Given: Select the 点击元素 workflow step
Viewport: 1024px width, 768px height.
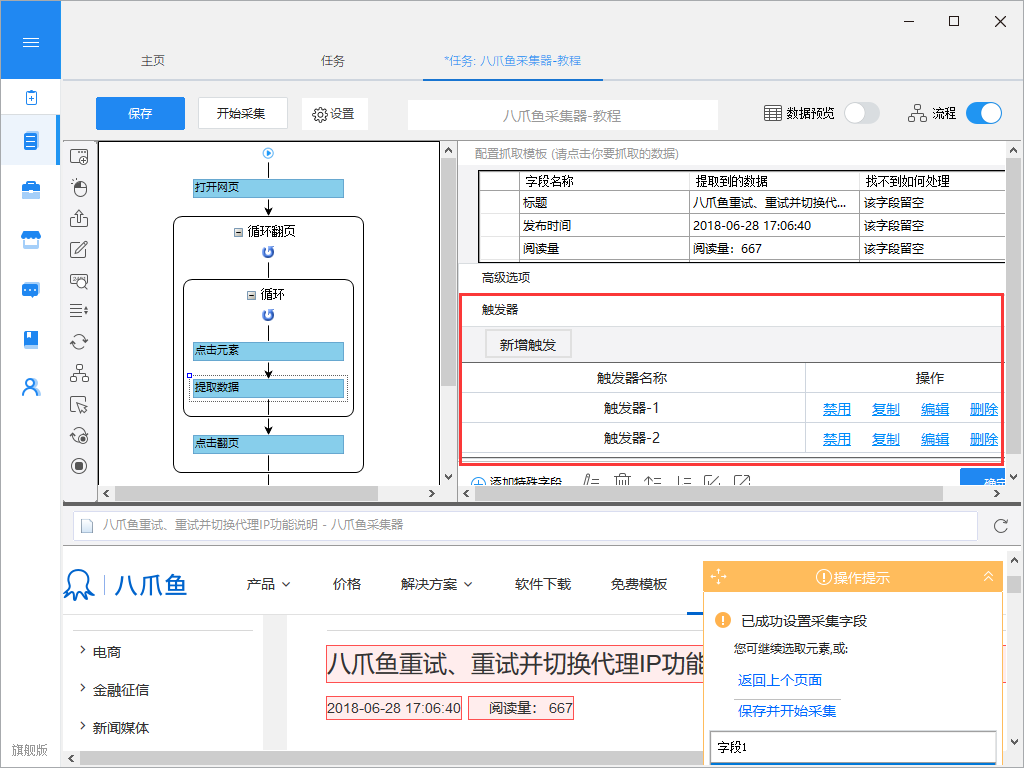Looking at the screenshot, I should click(268, 351).
